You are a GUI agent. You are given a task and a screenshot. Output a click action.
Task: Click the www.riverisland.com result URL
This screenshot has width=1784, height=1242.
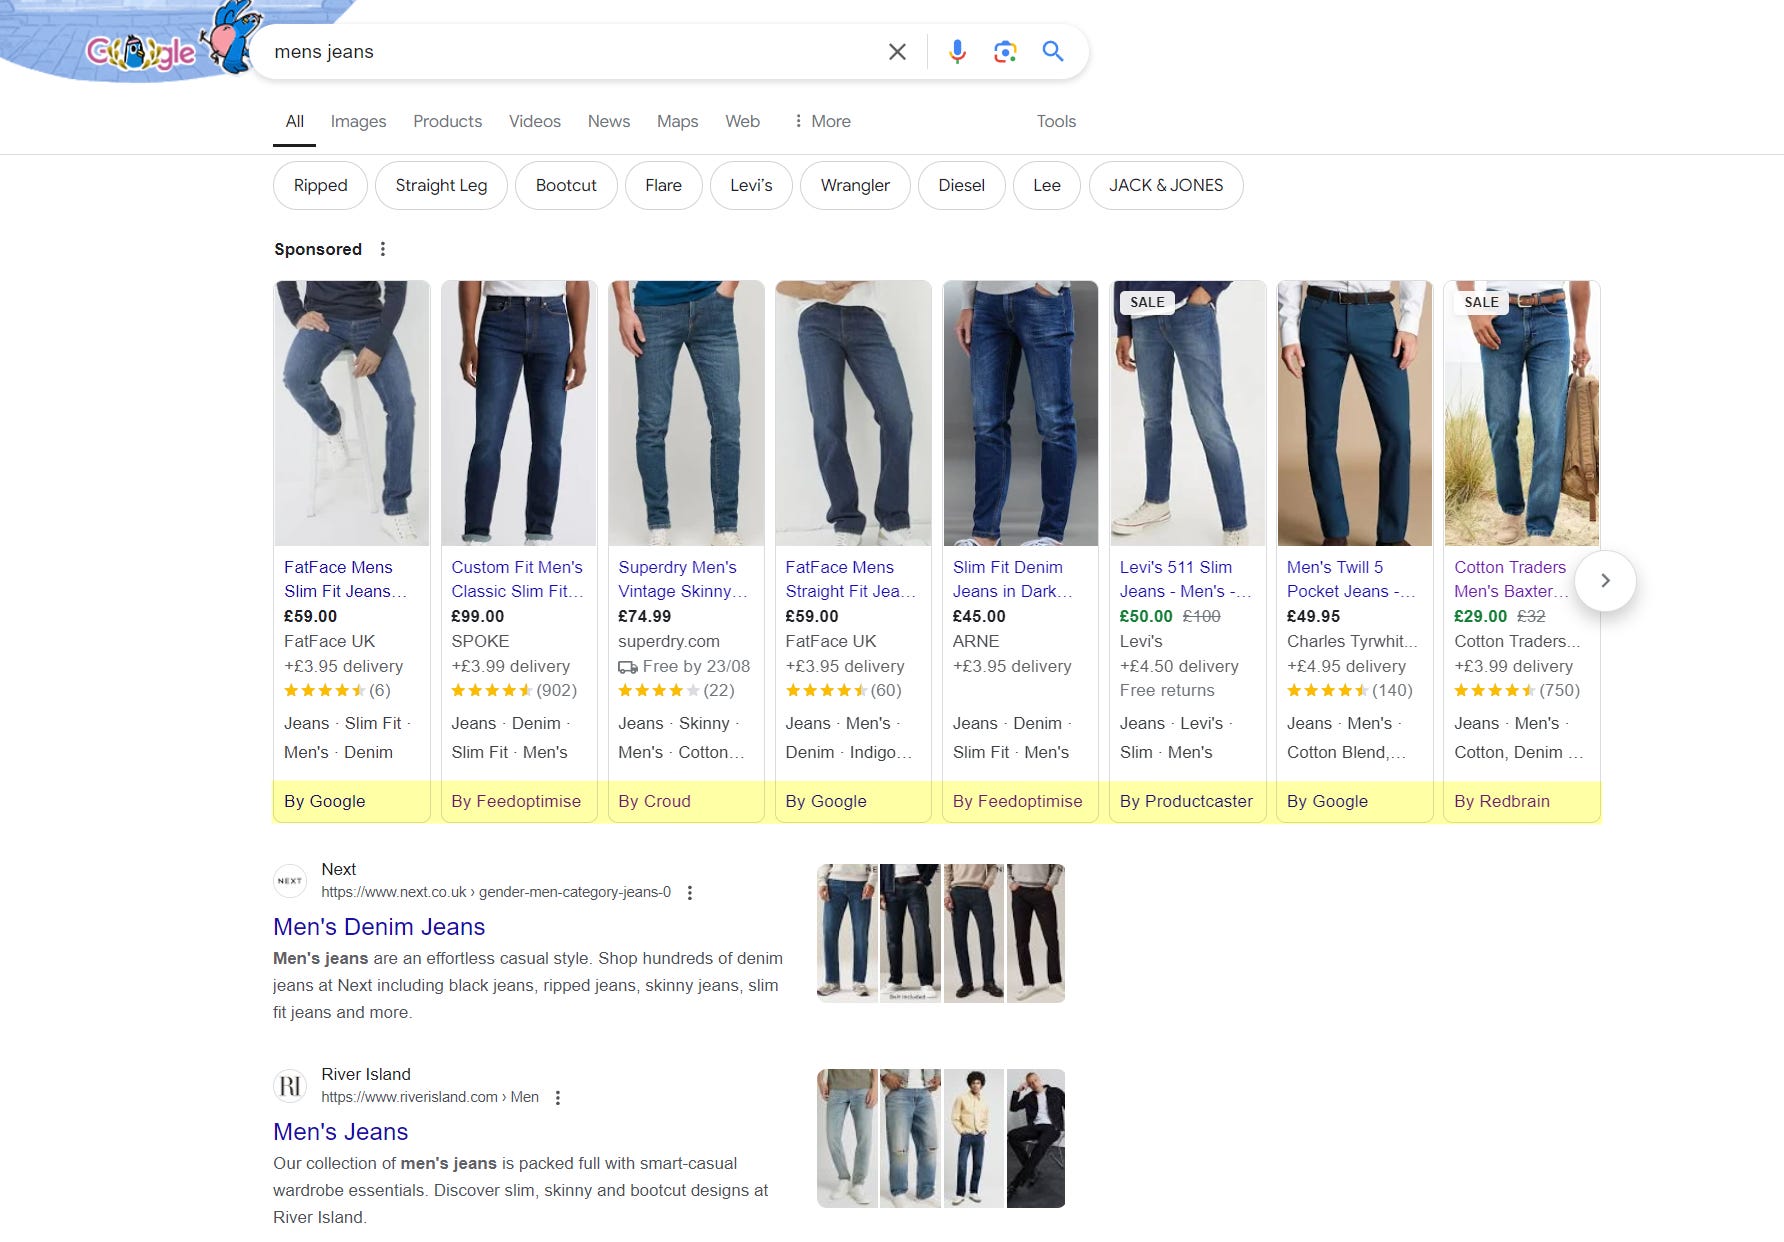pyautogui.click(x=430, y=1097)
